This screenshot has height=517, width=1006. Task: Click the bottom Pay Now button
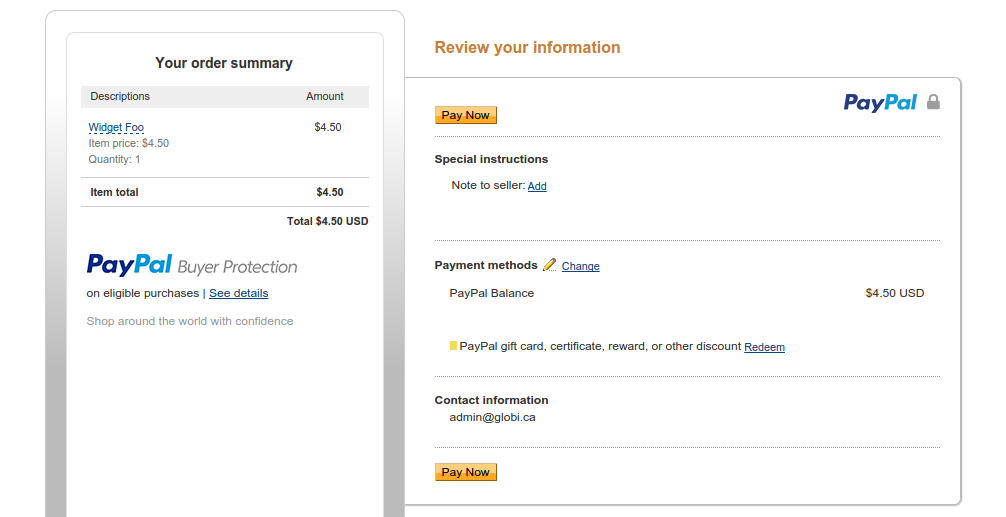coord(466,472)
